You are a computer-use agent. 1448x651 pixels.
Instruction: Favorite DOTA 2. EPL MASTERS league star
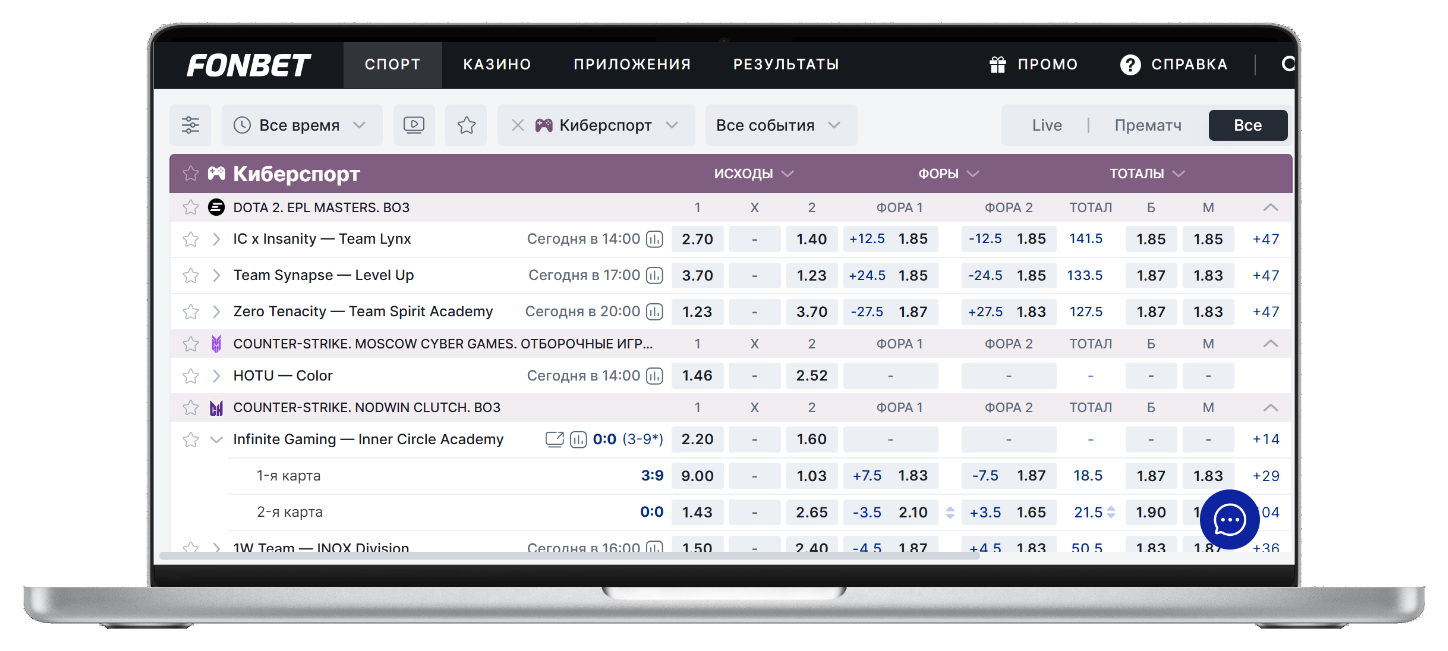190,207
